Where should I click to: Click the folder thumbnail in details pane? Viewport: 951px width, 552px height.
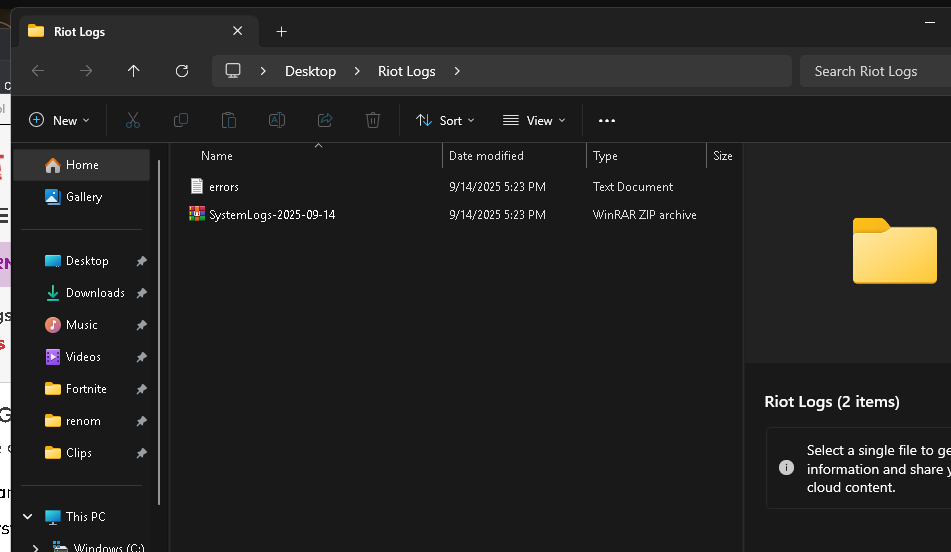895,251
